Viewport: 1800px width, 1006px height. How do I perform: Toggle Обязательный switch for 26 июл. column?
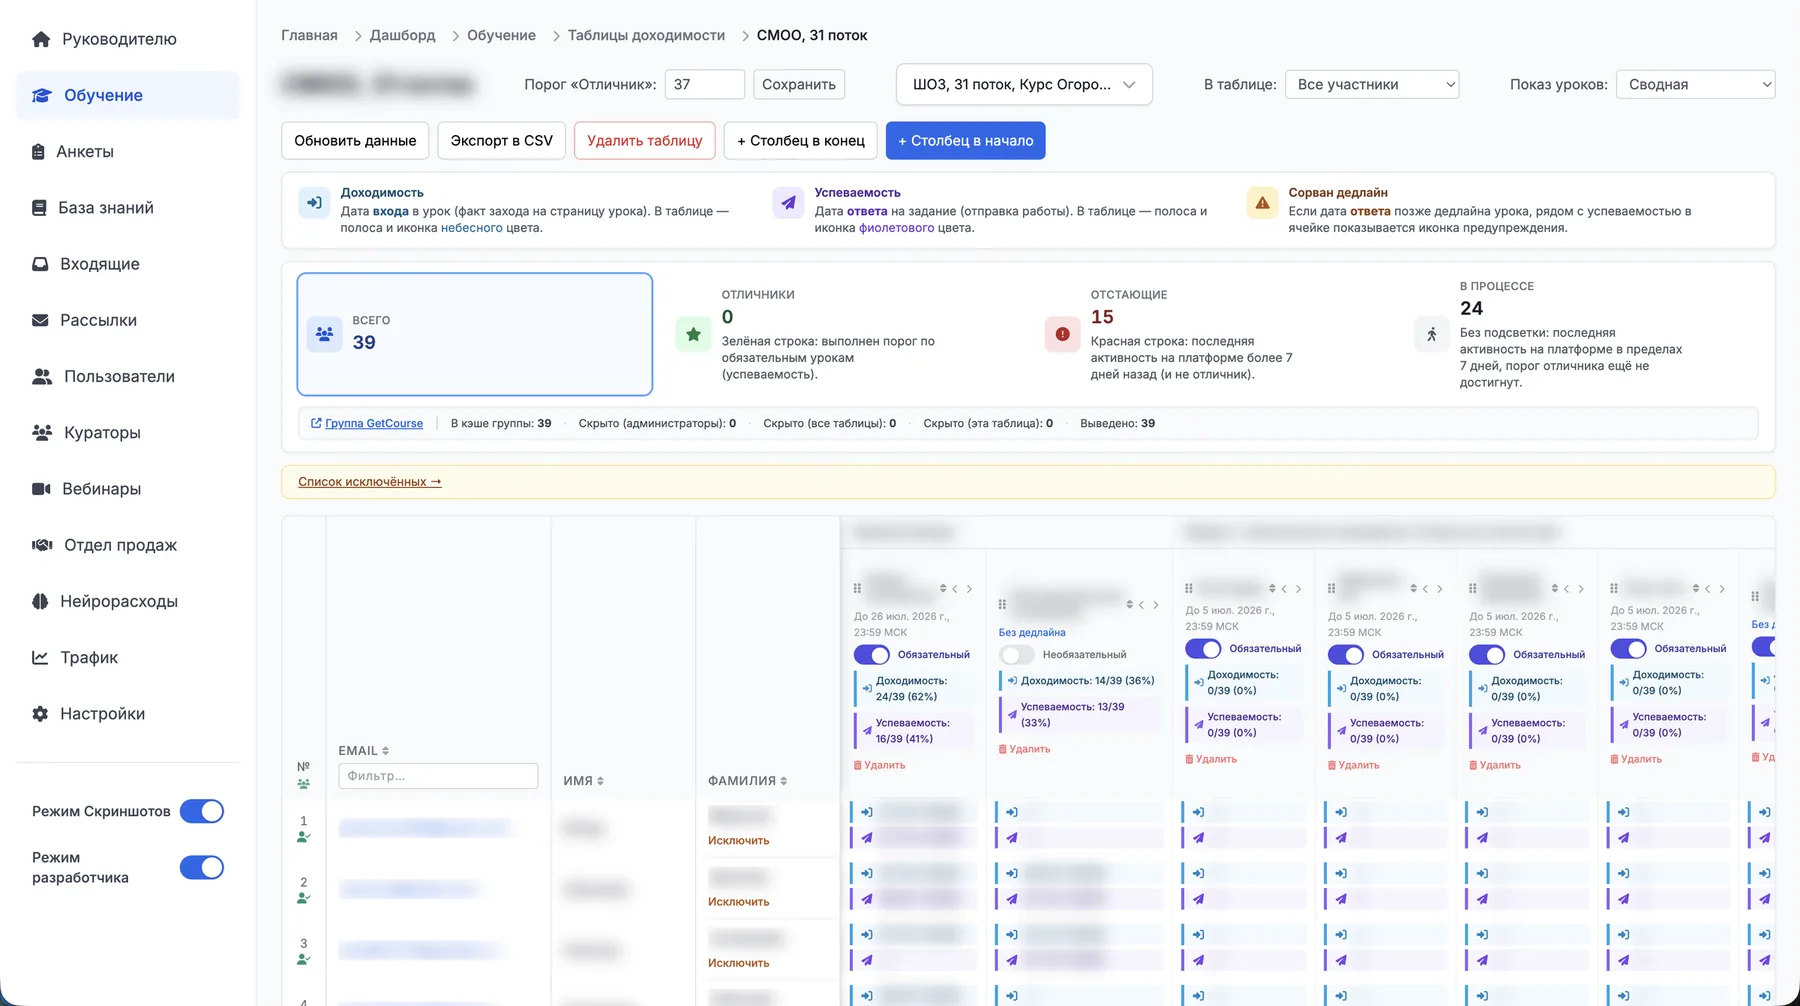click(871, 655)
